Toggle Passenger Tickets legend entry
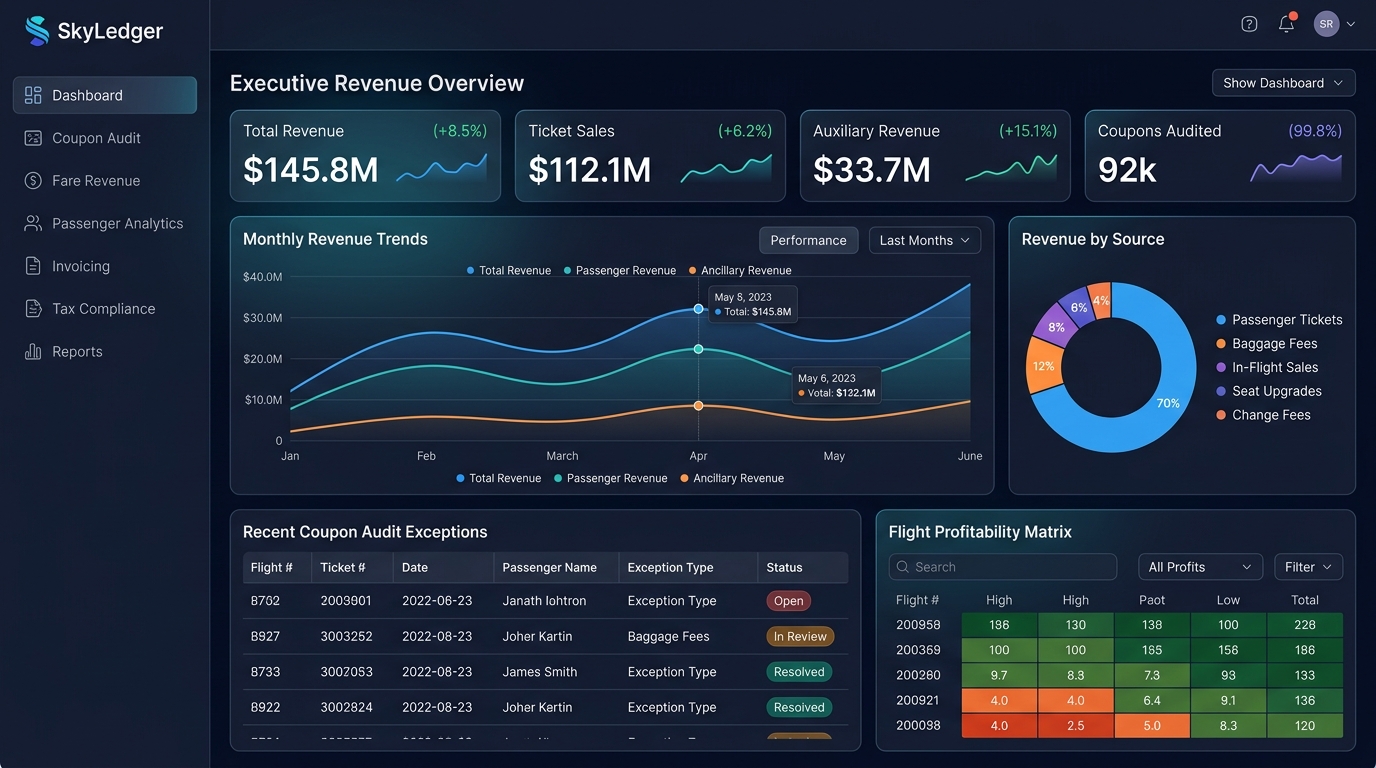 click(1279, 320)
